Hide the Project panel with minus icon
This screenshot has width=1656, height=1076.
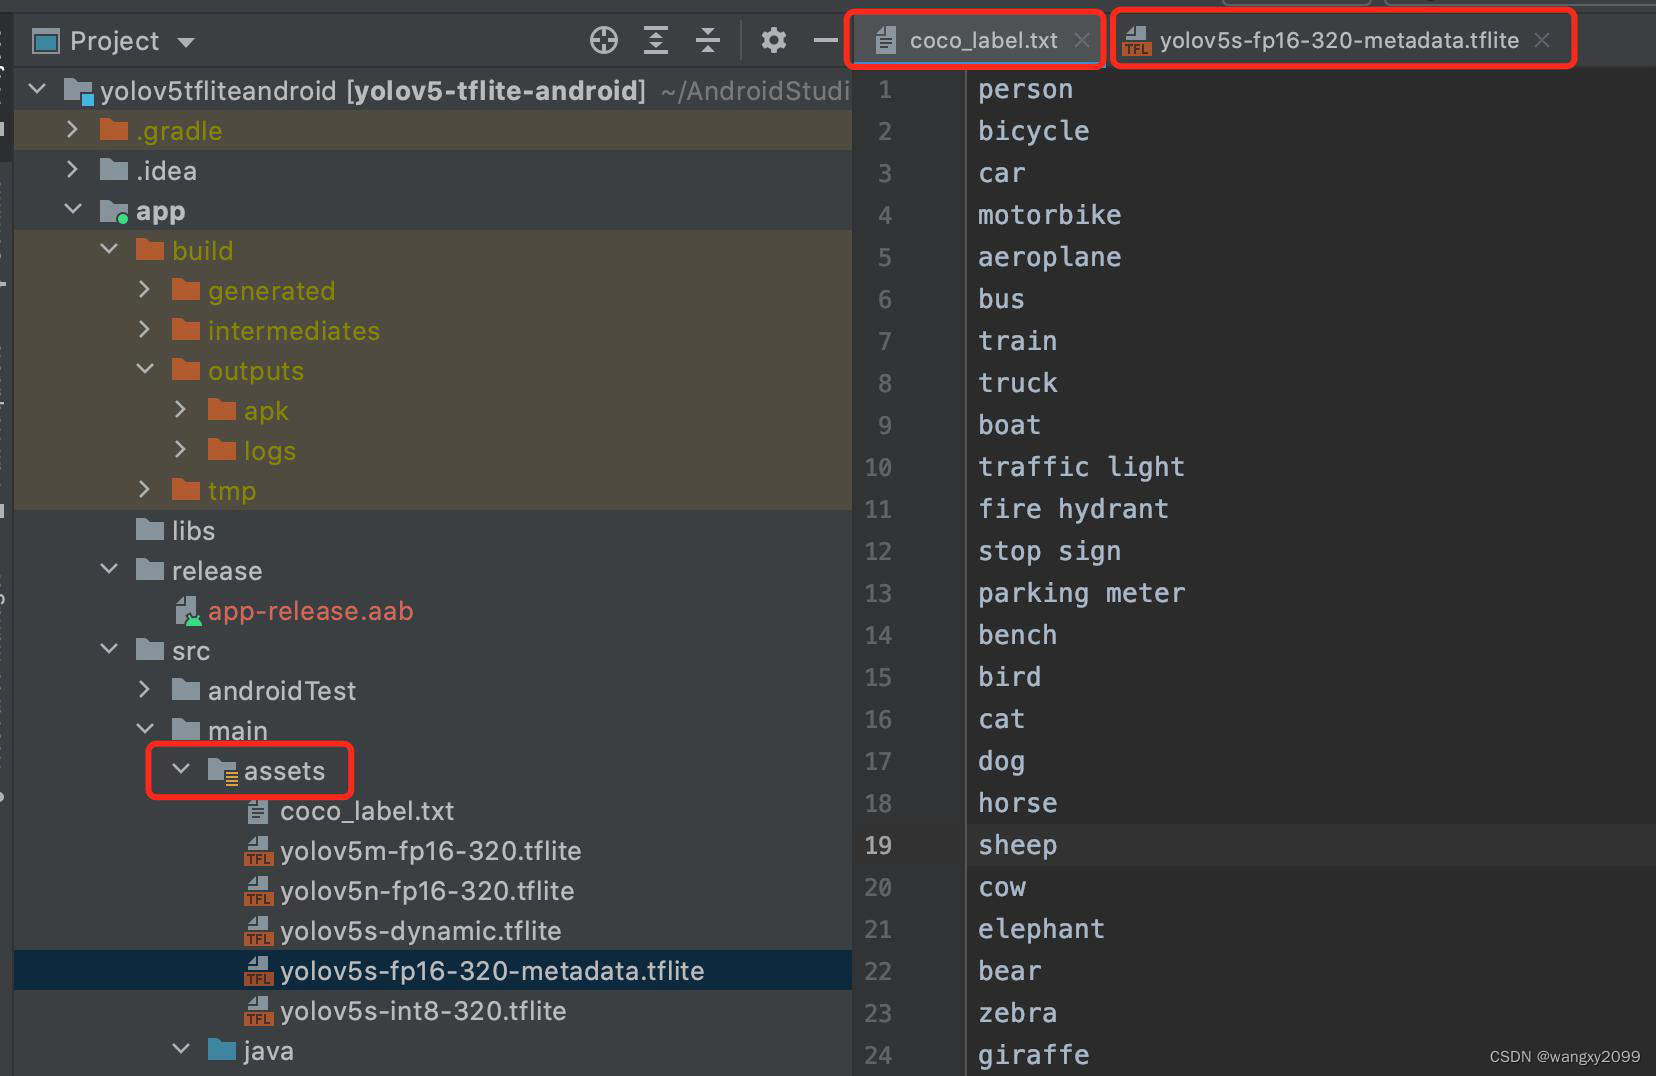[x=826, y=40]
